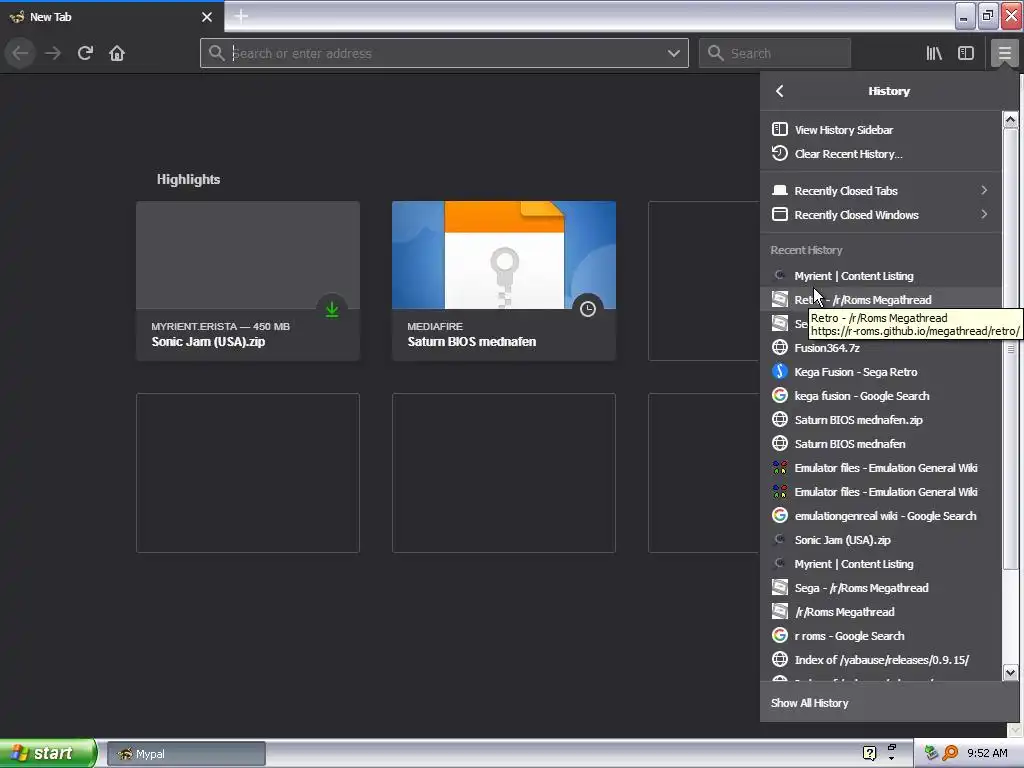The width and height of the screenshot is (1024, 768).
Task: Click history panel scrollbar up arrow
Action: click(x=1010, y=120)
